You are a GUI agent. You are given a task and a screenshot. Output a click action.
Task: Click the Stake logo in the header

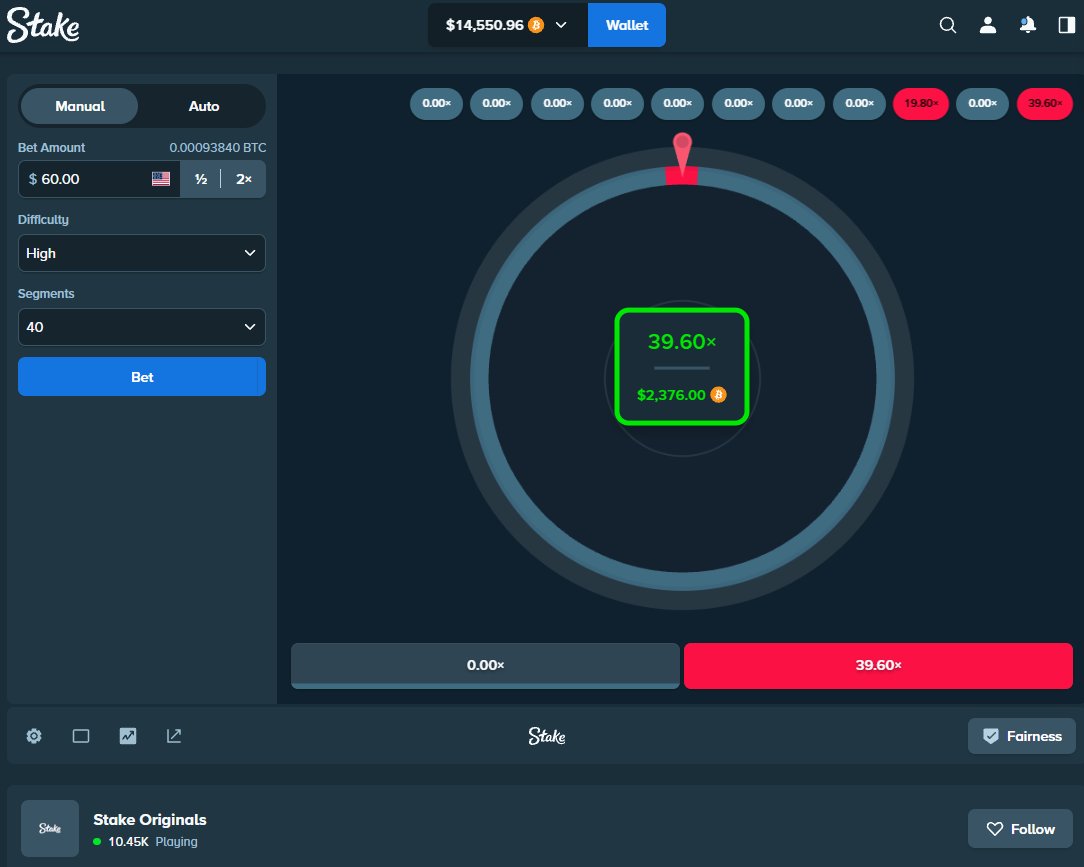click(43, 26)
